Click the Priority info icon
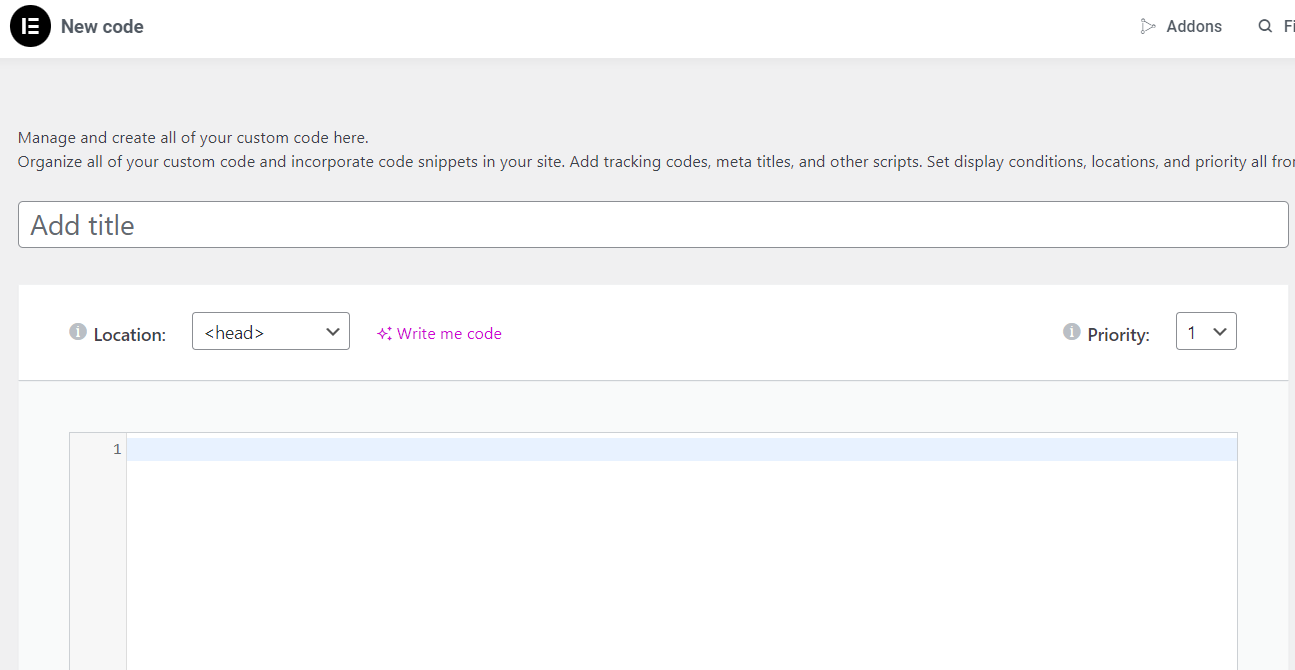Screen dimensions: 1295x670 [1072, 332]
